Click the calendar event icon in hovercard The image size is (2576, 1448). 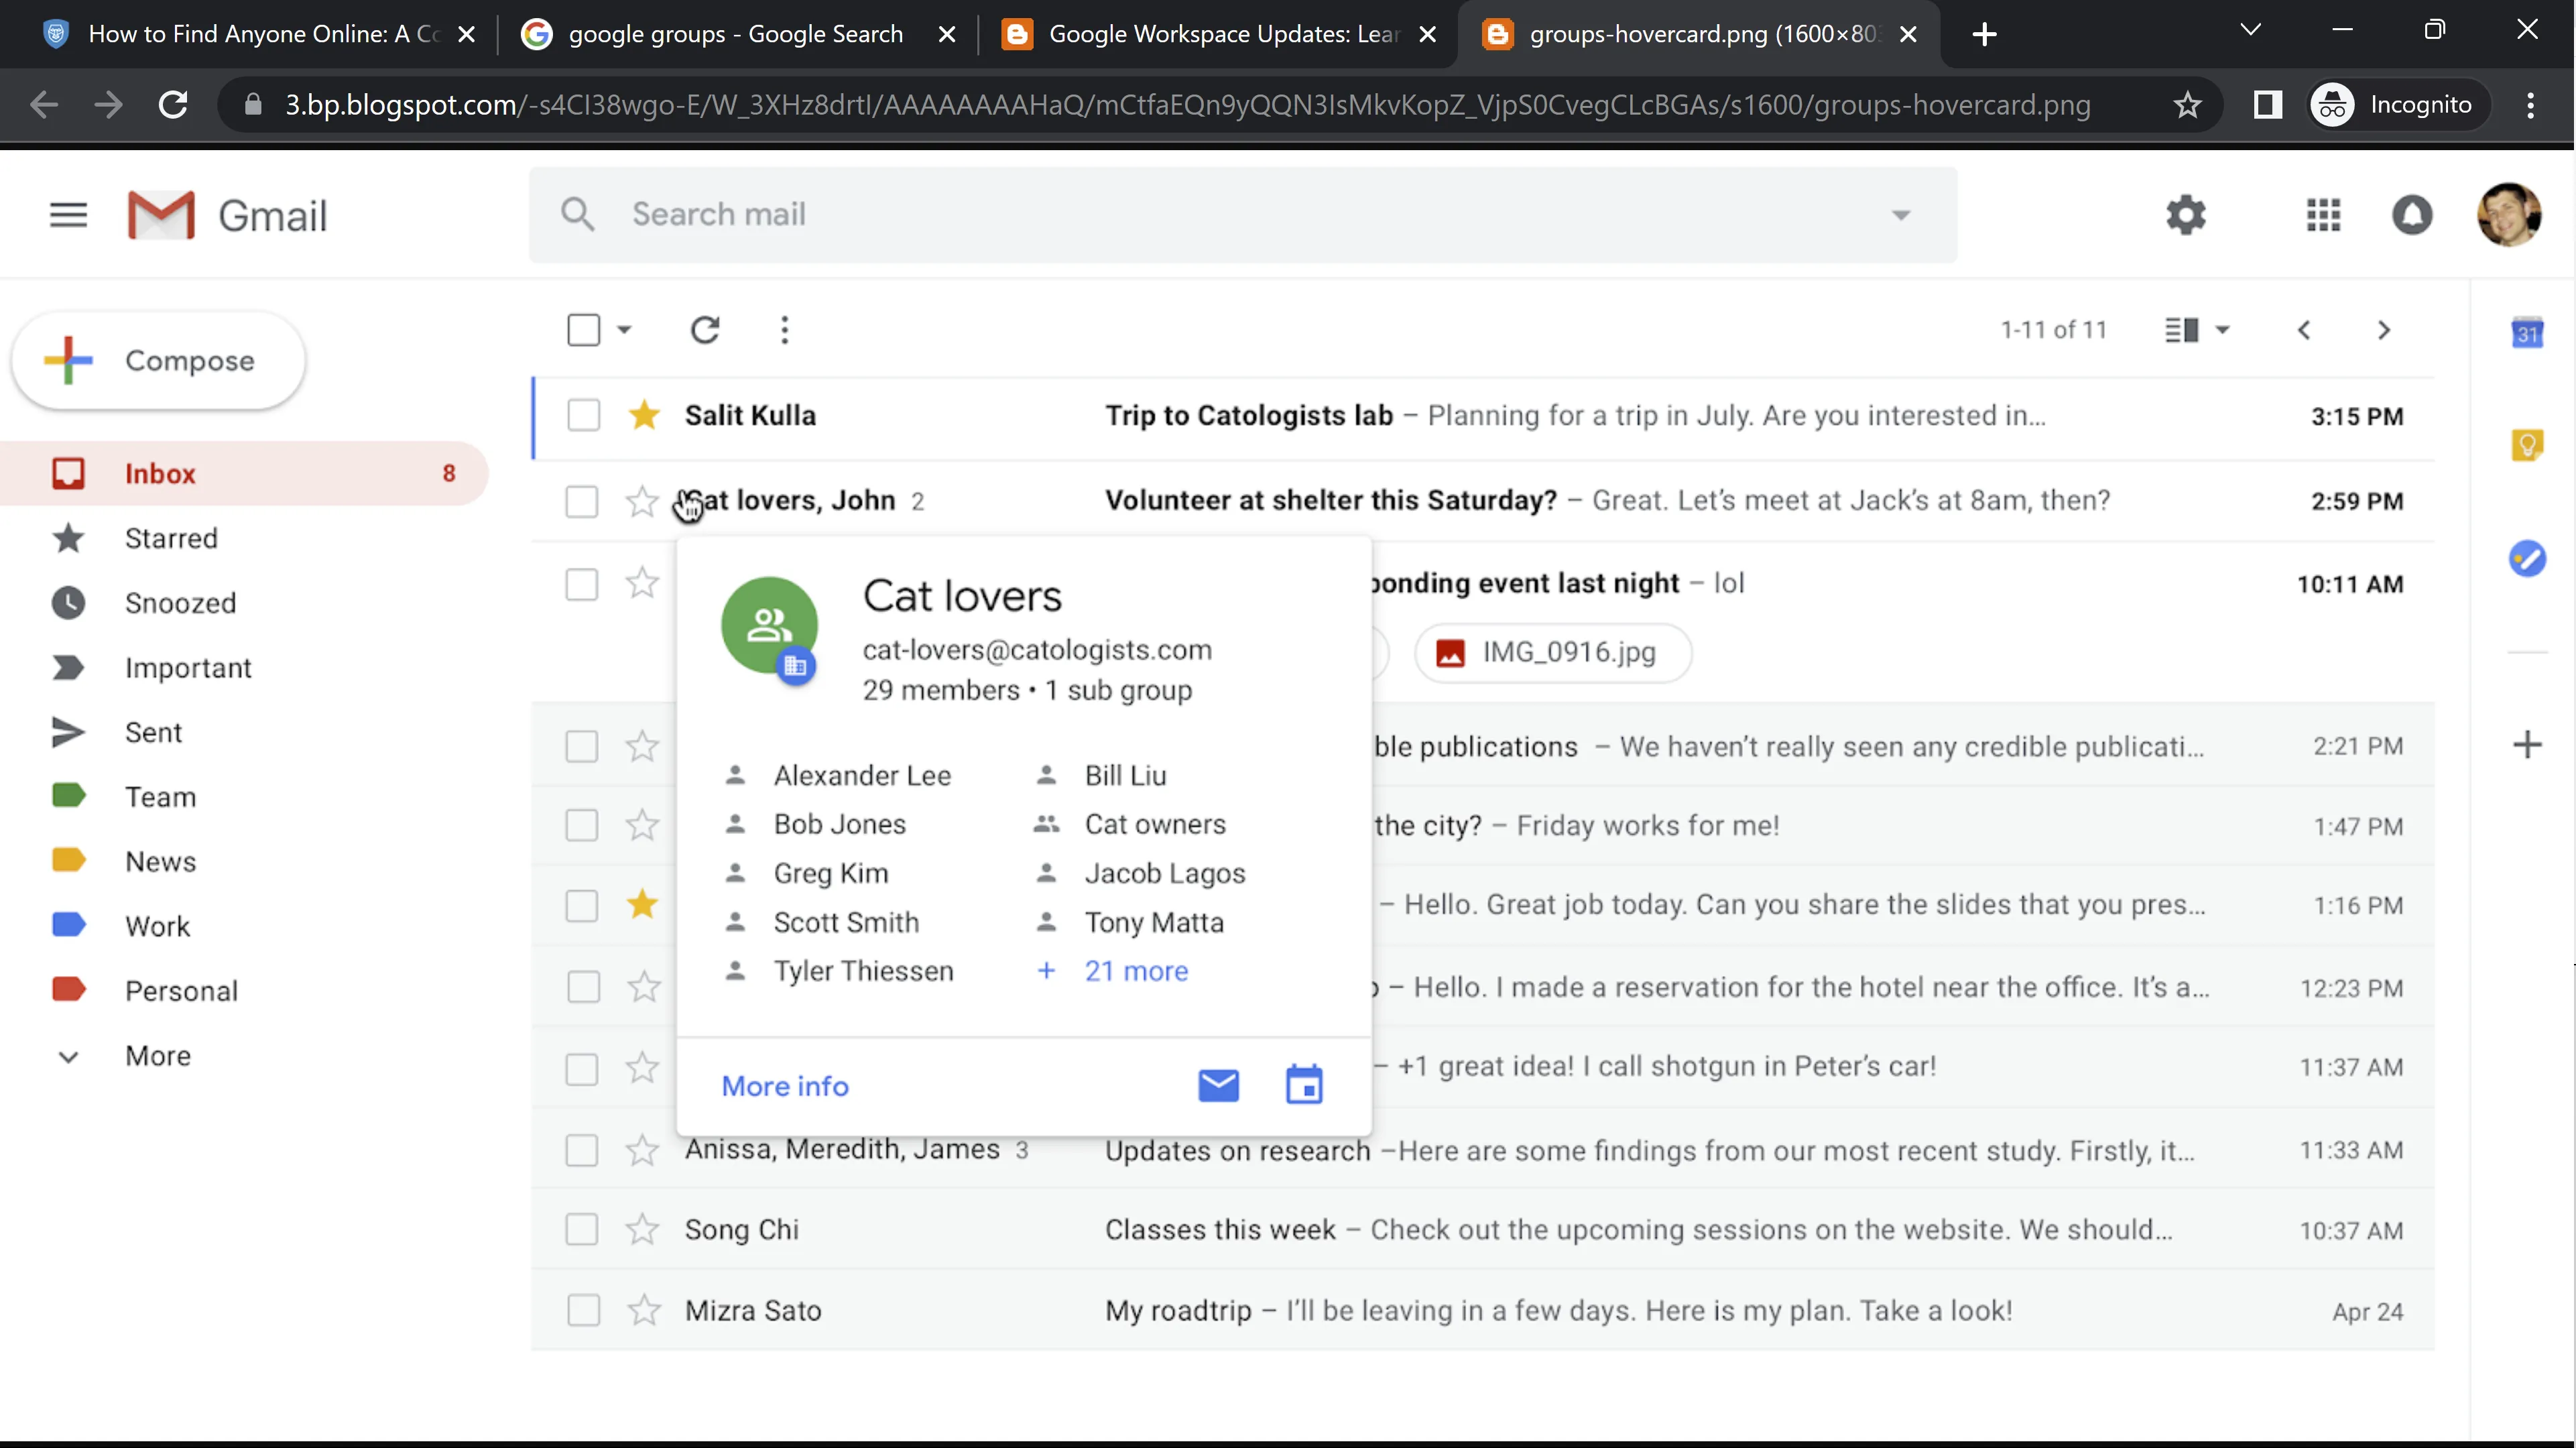pos(1304,1085)
